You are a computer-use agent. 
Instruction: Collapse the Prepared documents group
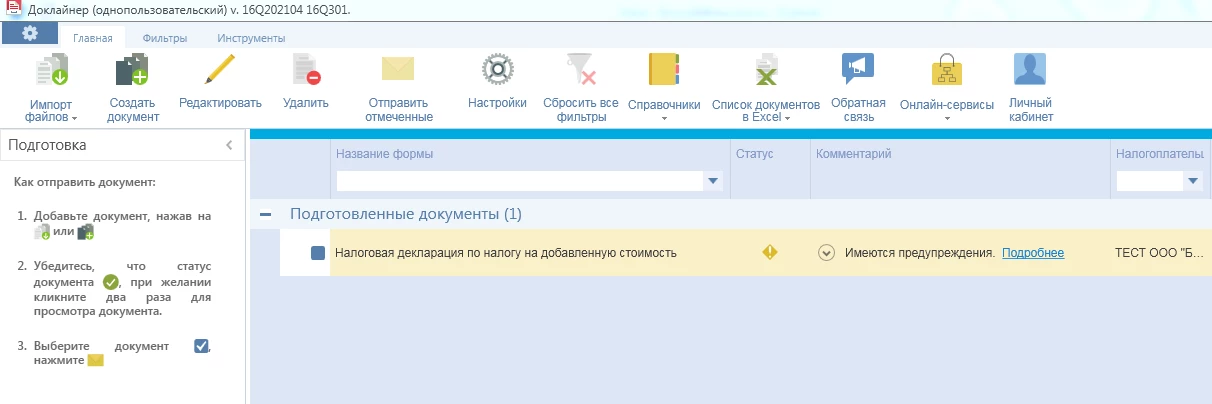tap(265, 214)
